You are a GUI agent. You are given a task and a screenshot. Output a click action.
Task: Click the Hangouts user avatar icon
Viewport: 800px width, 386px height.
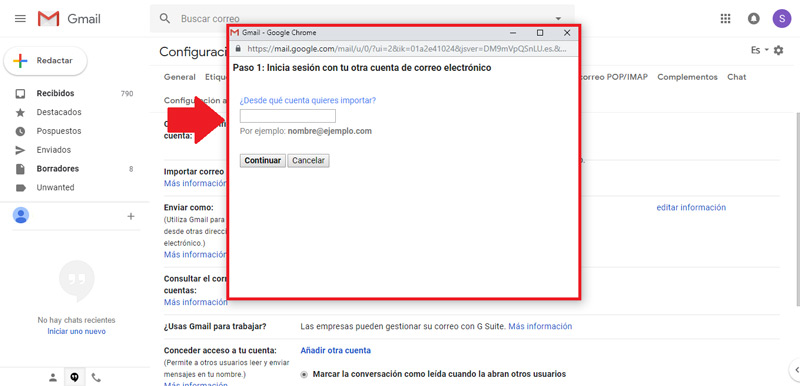pyautogui.click(x=21, y=216)
